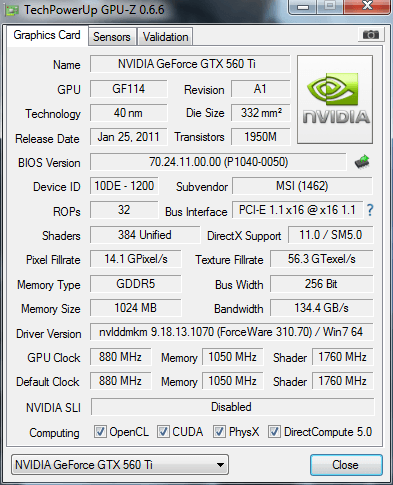Open the GPU selection dropdown
The width and height of the screenshot is (393, 485).
point(120,464)
